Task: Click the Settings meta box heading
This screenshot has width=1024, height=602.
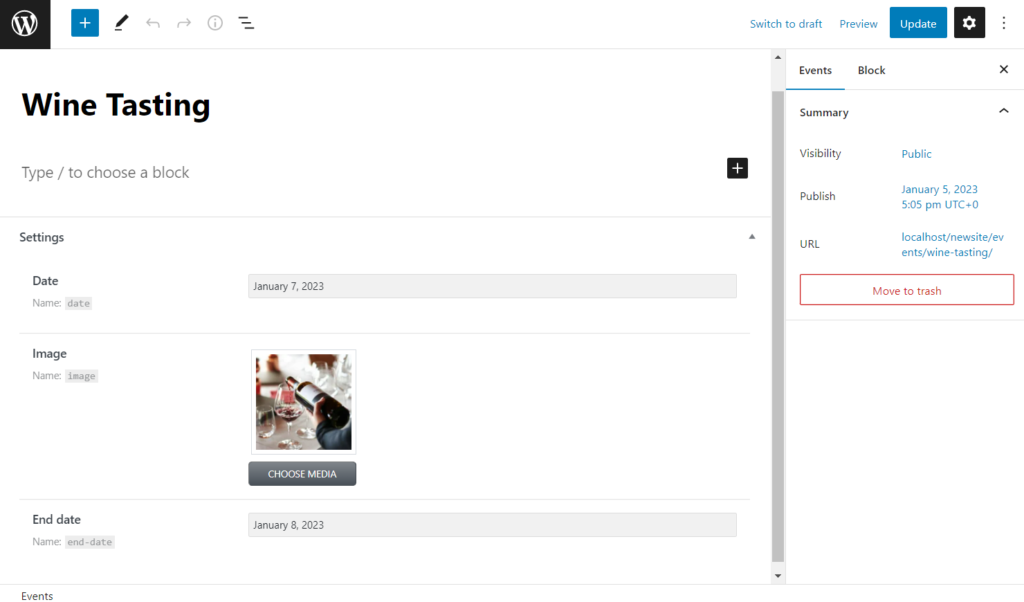Action: point(42,237)
